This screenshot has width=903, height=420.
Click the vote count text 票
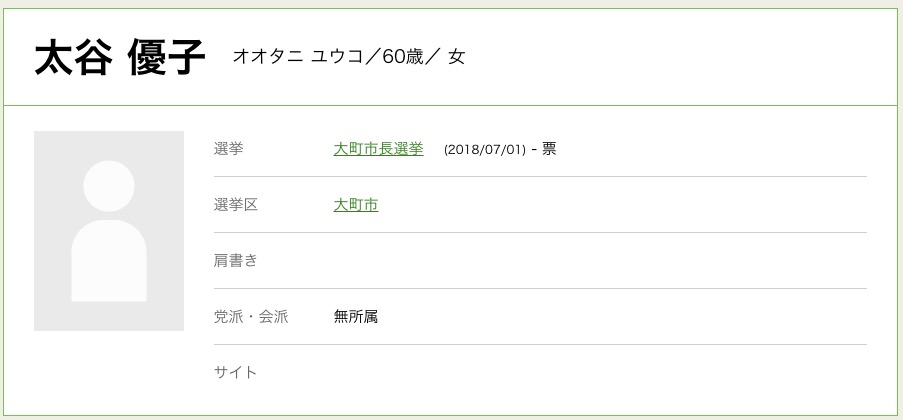549,149
